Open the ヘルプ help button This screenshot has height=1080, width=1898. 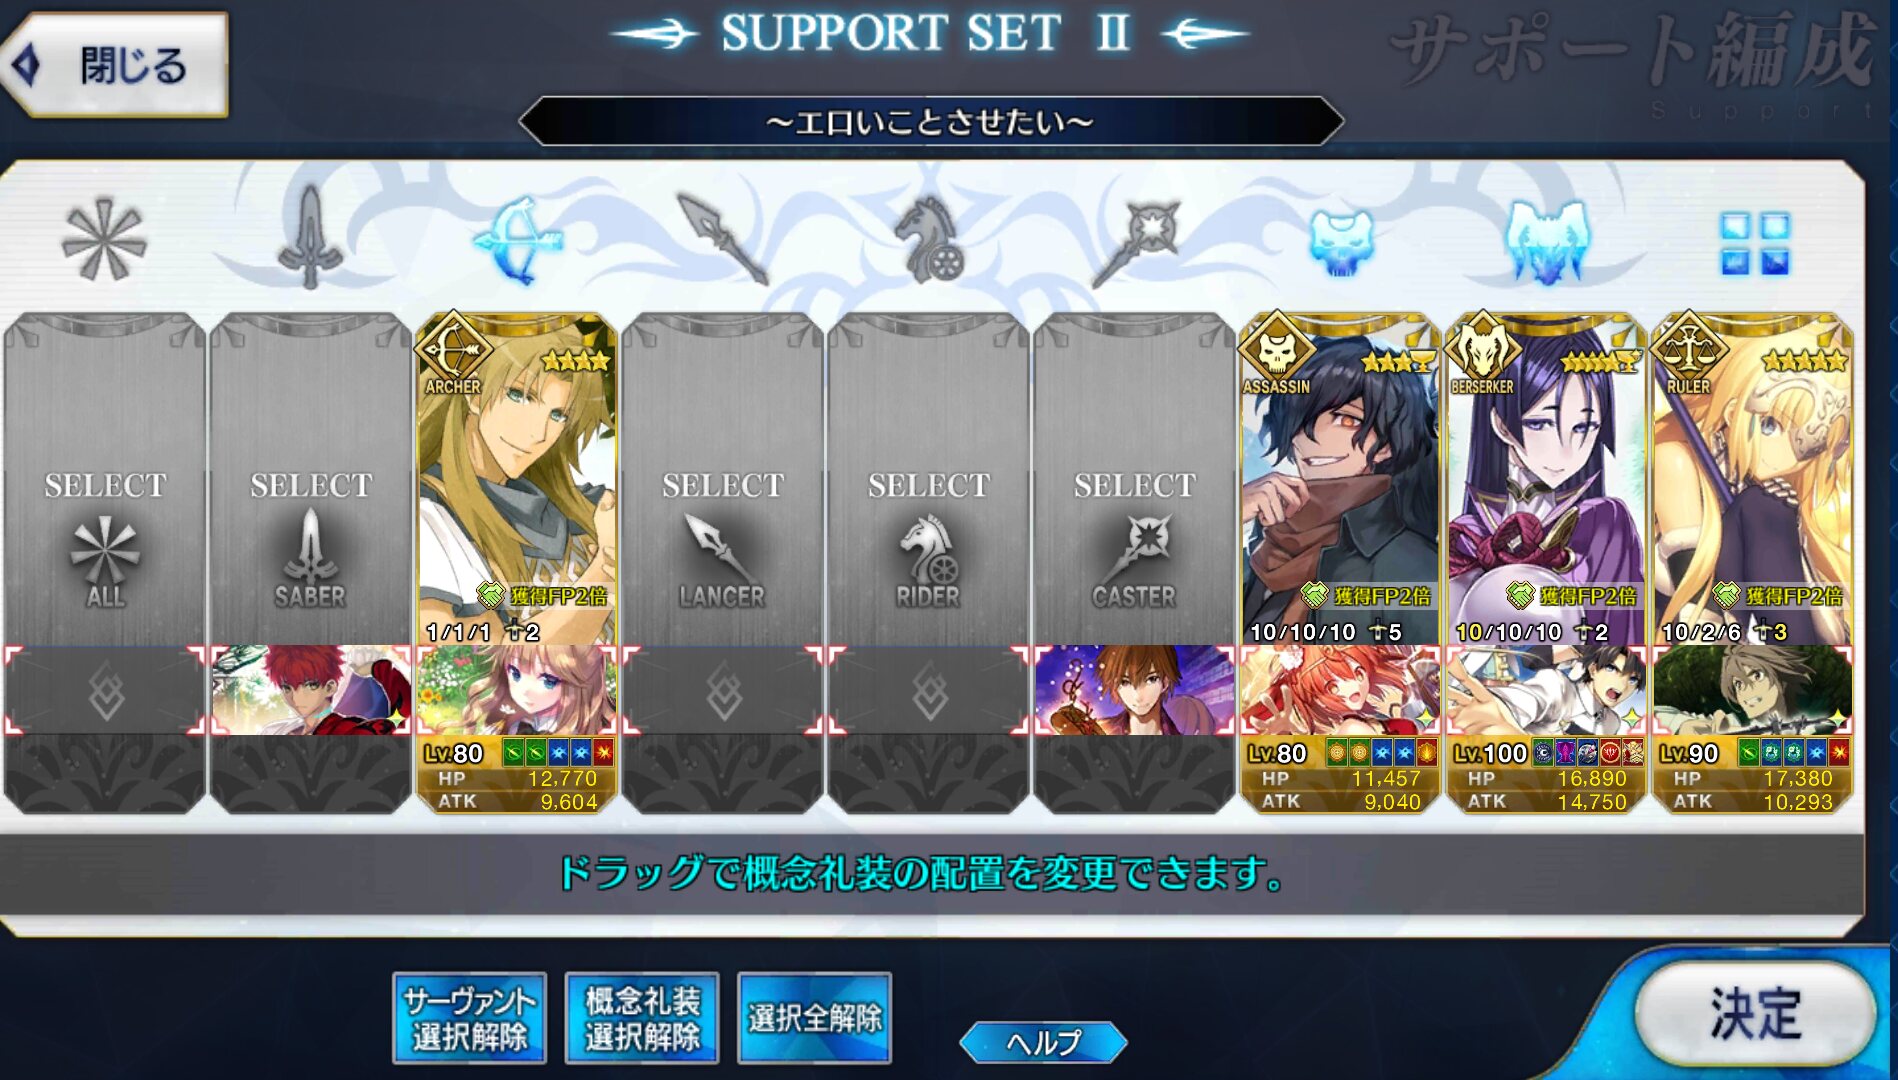coord(1043,1043)
